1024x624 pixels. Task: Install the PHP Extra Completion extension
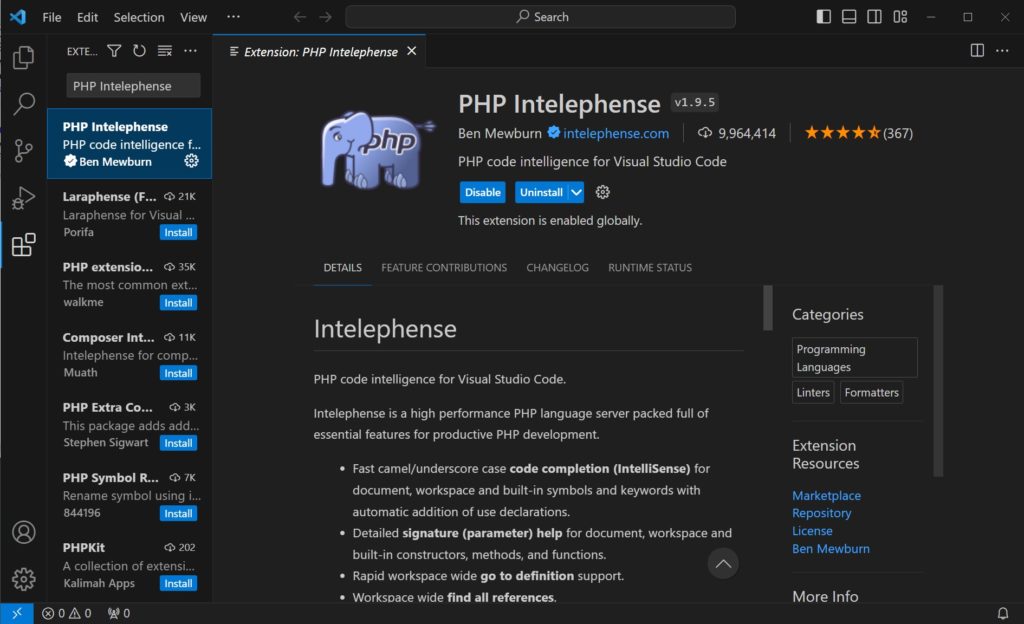click(178, 443)
